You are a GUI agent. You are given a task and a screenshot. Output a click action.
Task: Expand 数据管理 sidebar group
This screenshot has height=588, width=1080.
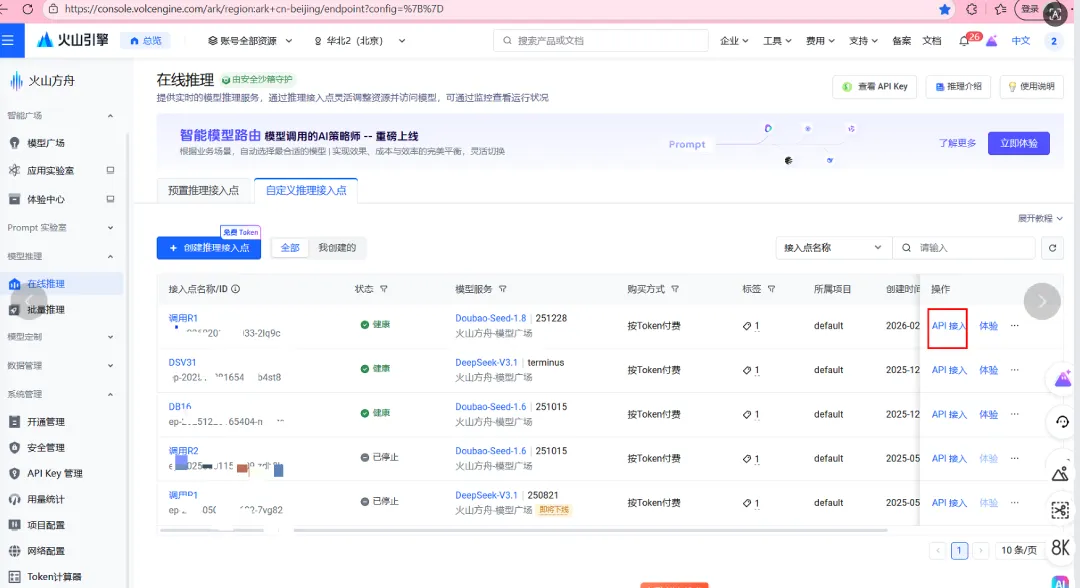[61, 366]
